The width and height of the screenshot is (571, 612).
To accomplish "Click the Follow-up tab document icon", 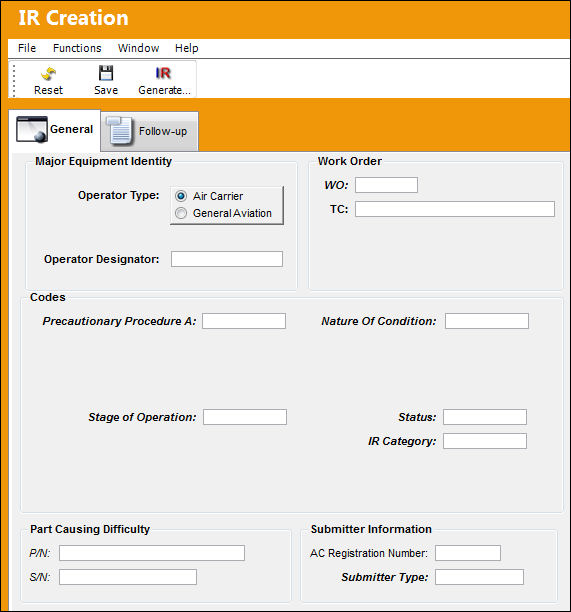I will click(x=120, y=131).
